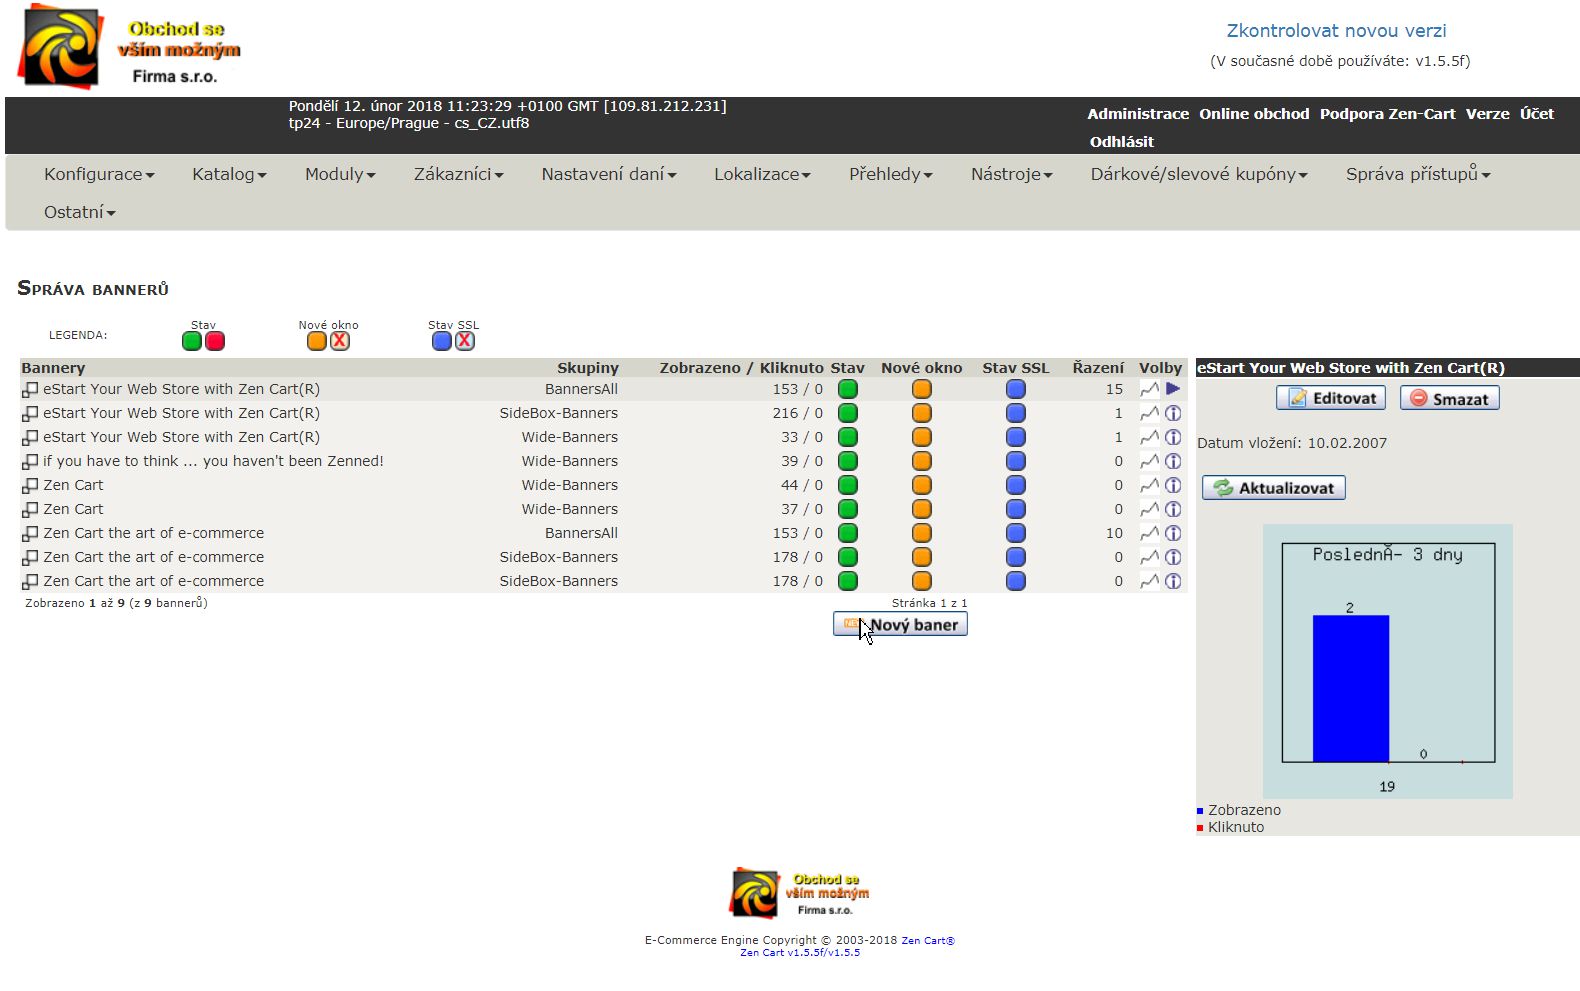Expand the Dárkové/slevové kupóny menu
The width and height of the screenshot is (1580, 991).
pos(1198,174)
